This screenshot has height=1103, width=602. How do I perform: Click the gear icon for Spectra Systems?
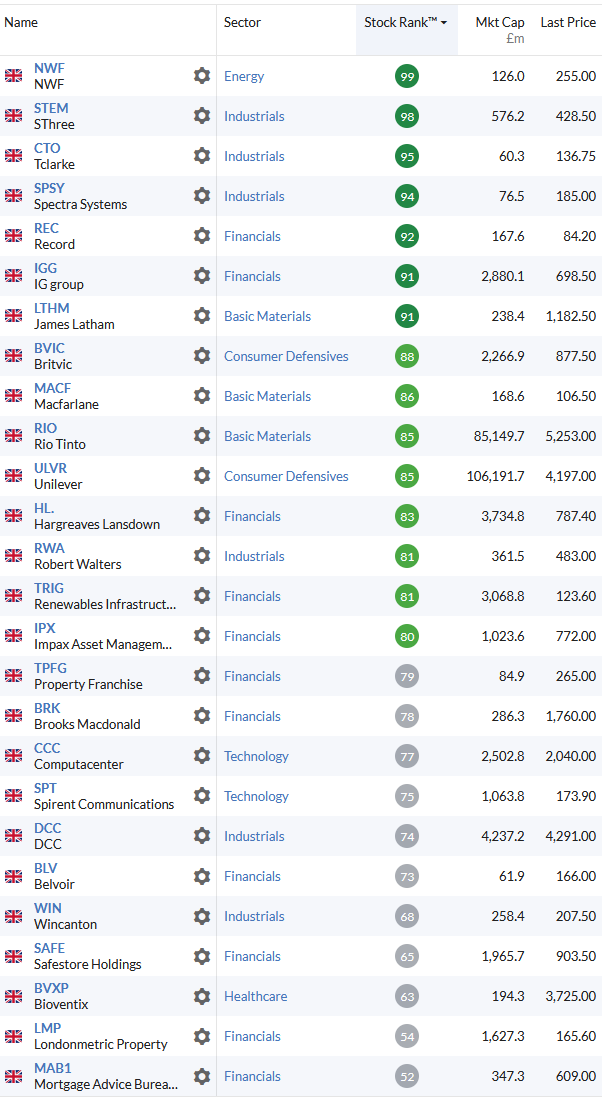(202, 196)
